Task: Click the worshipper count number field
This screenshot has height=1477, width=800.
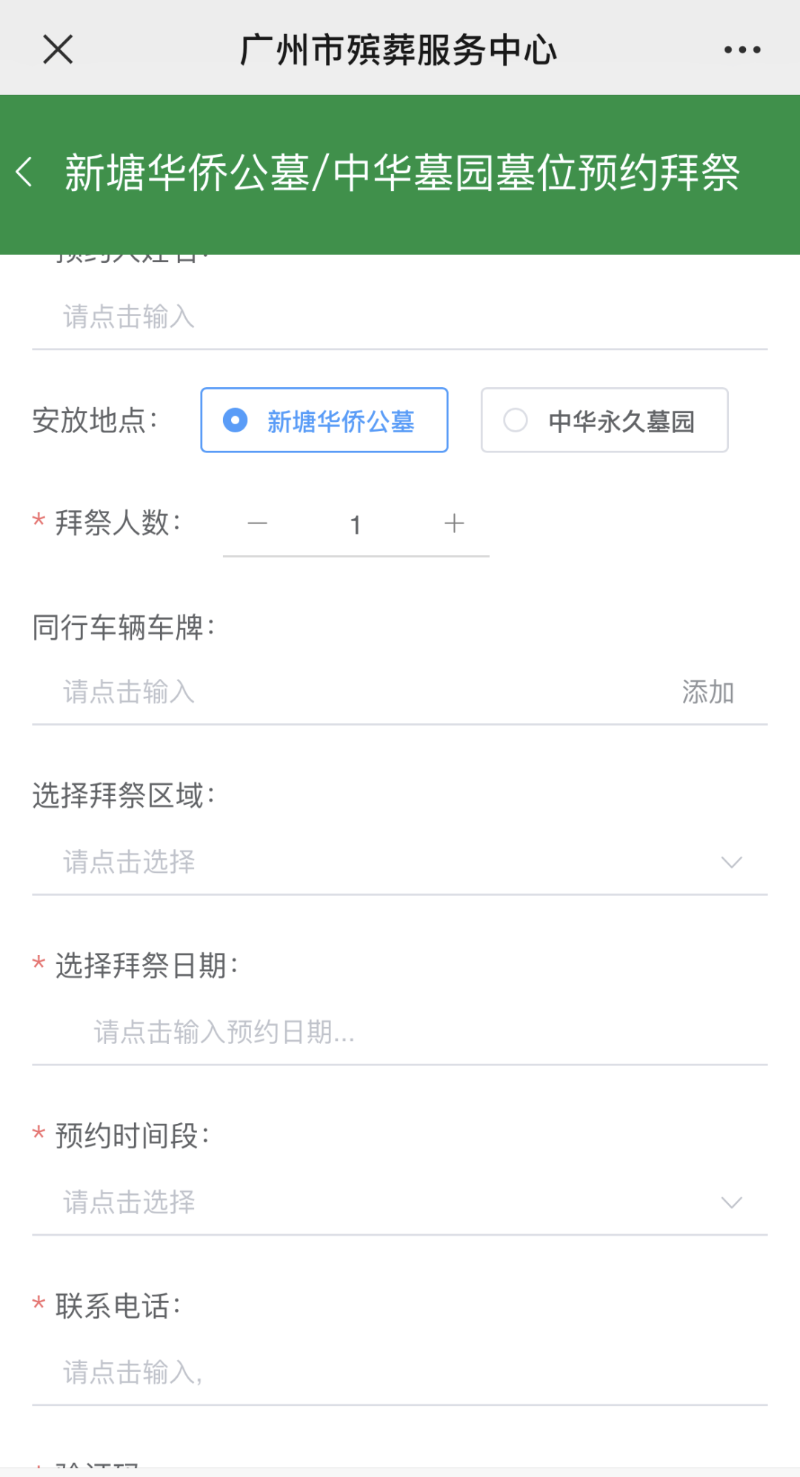Action: click(x=355, y=525)
